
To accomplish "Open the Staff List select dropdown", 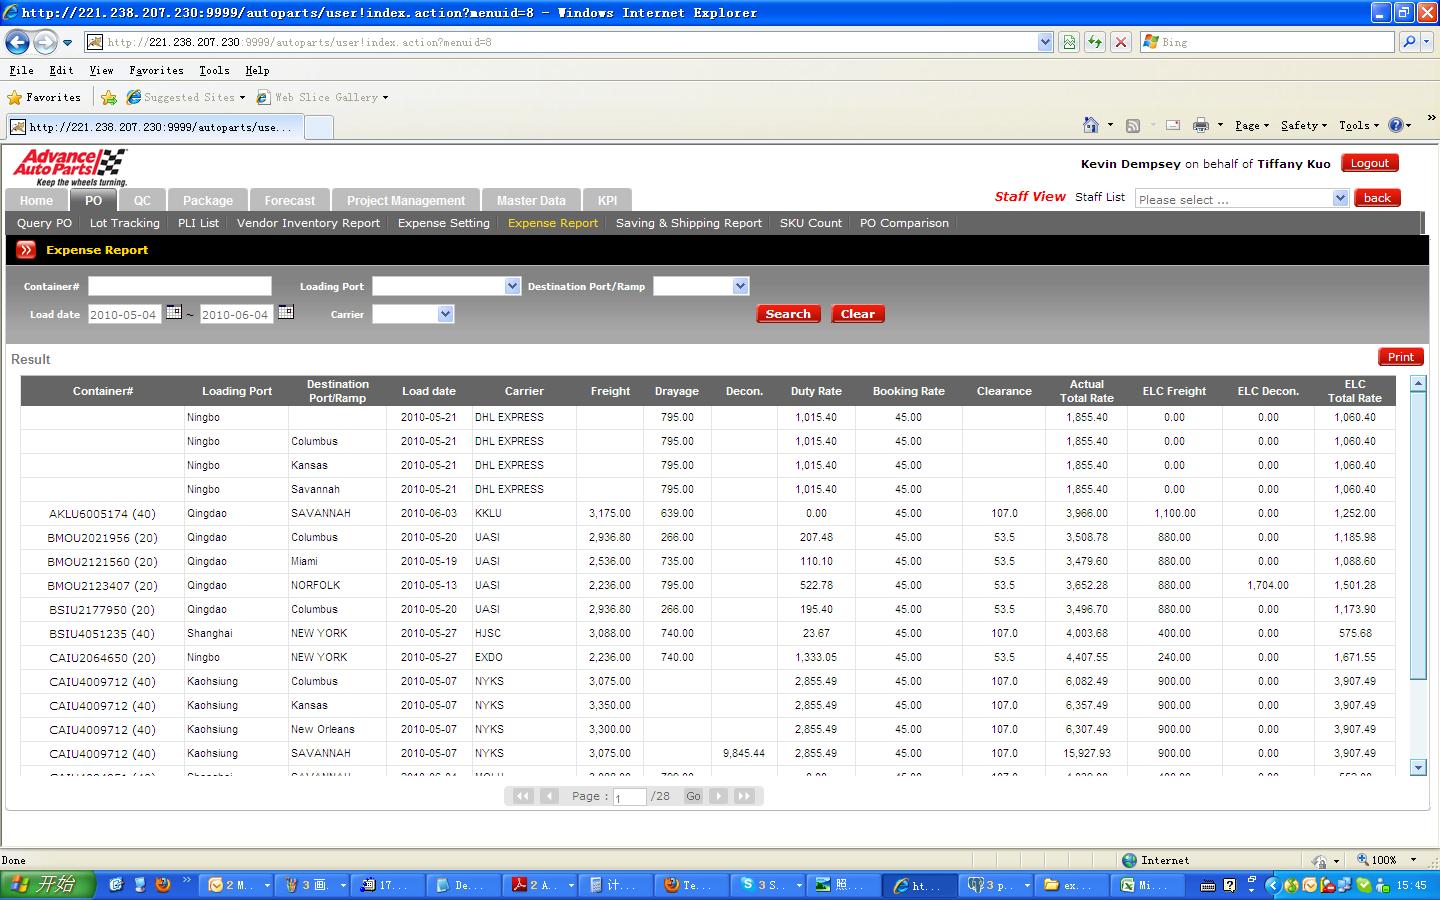I will click(1340, 199).
